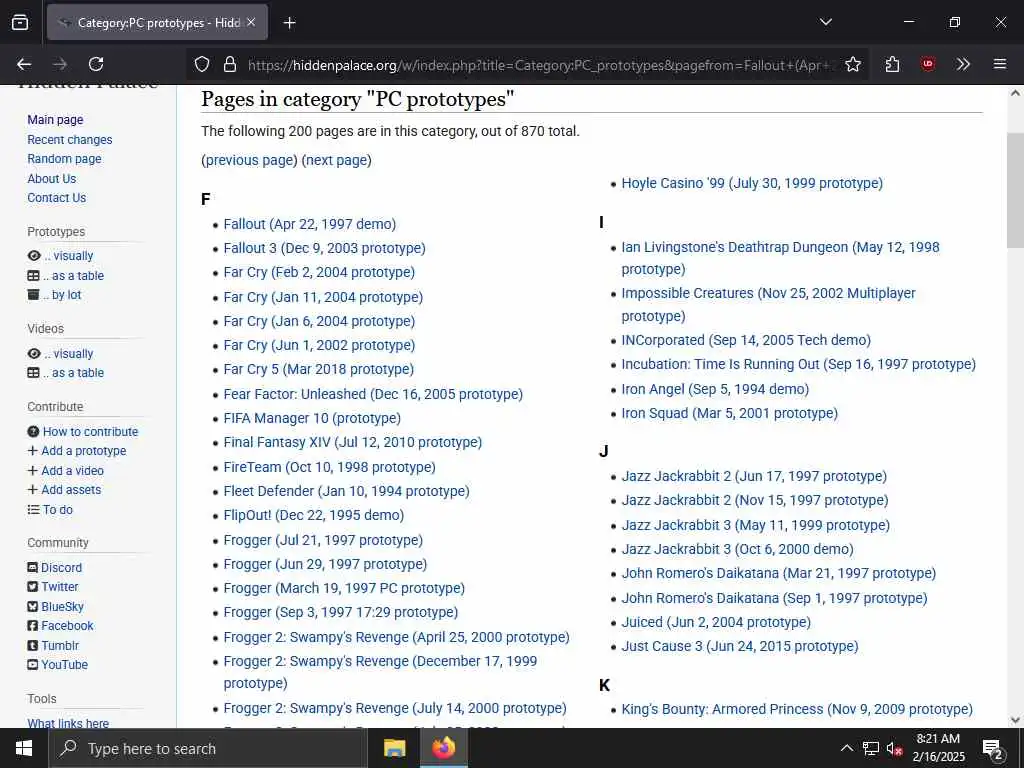
Task: View prototypes as a table icon
Action: coord(33,276)
